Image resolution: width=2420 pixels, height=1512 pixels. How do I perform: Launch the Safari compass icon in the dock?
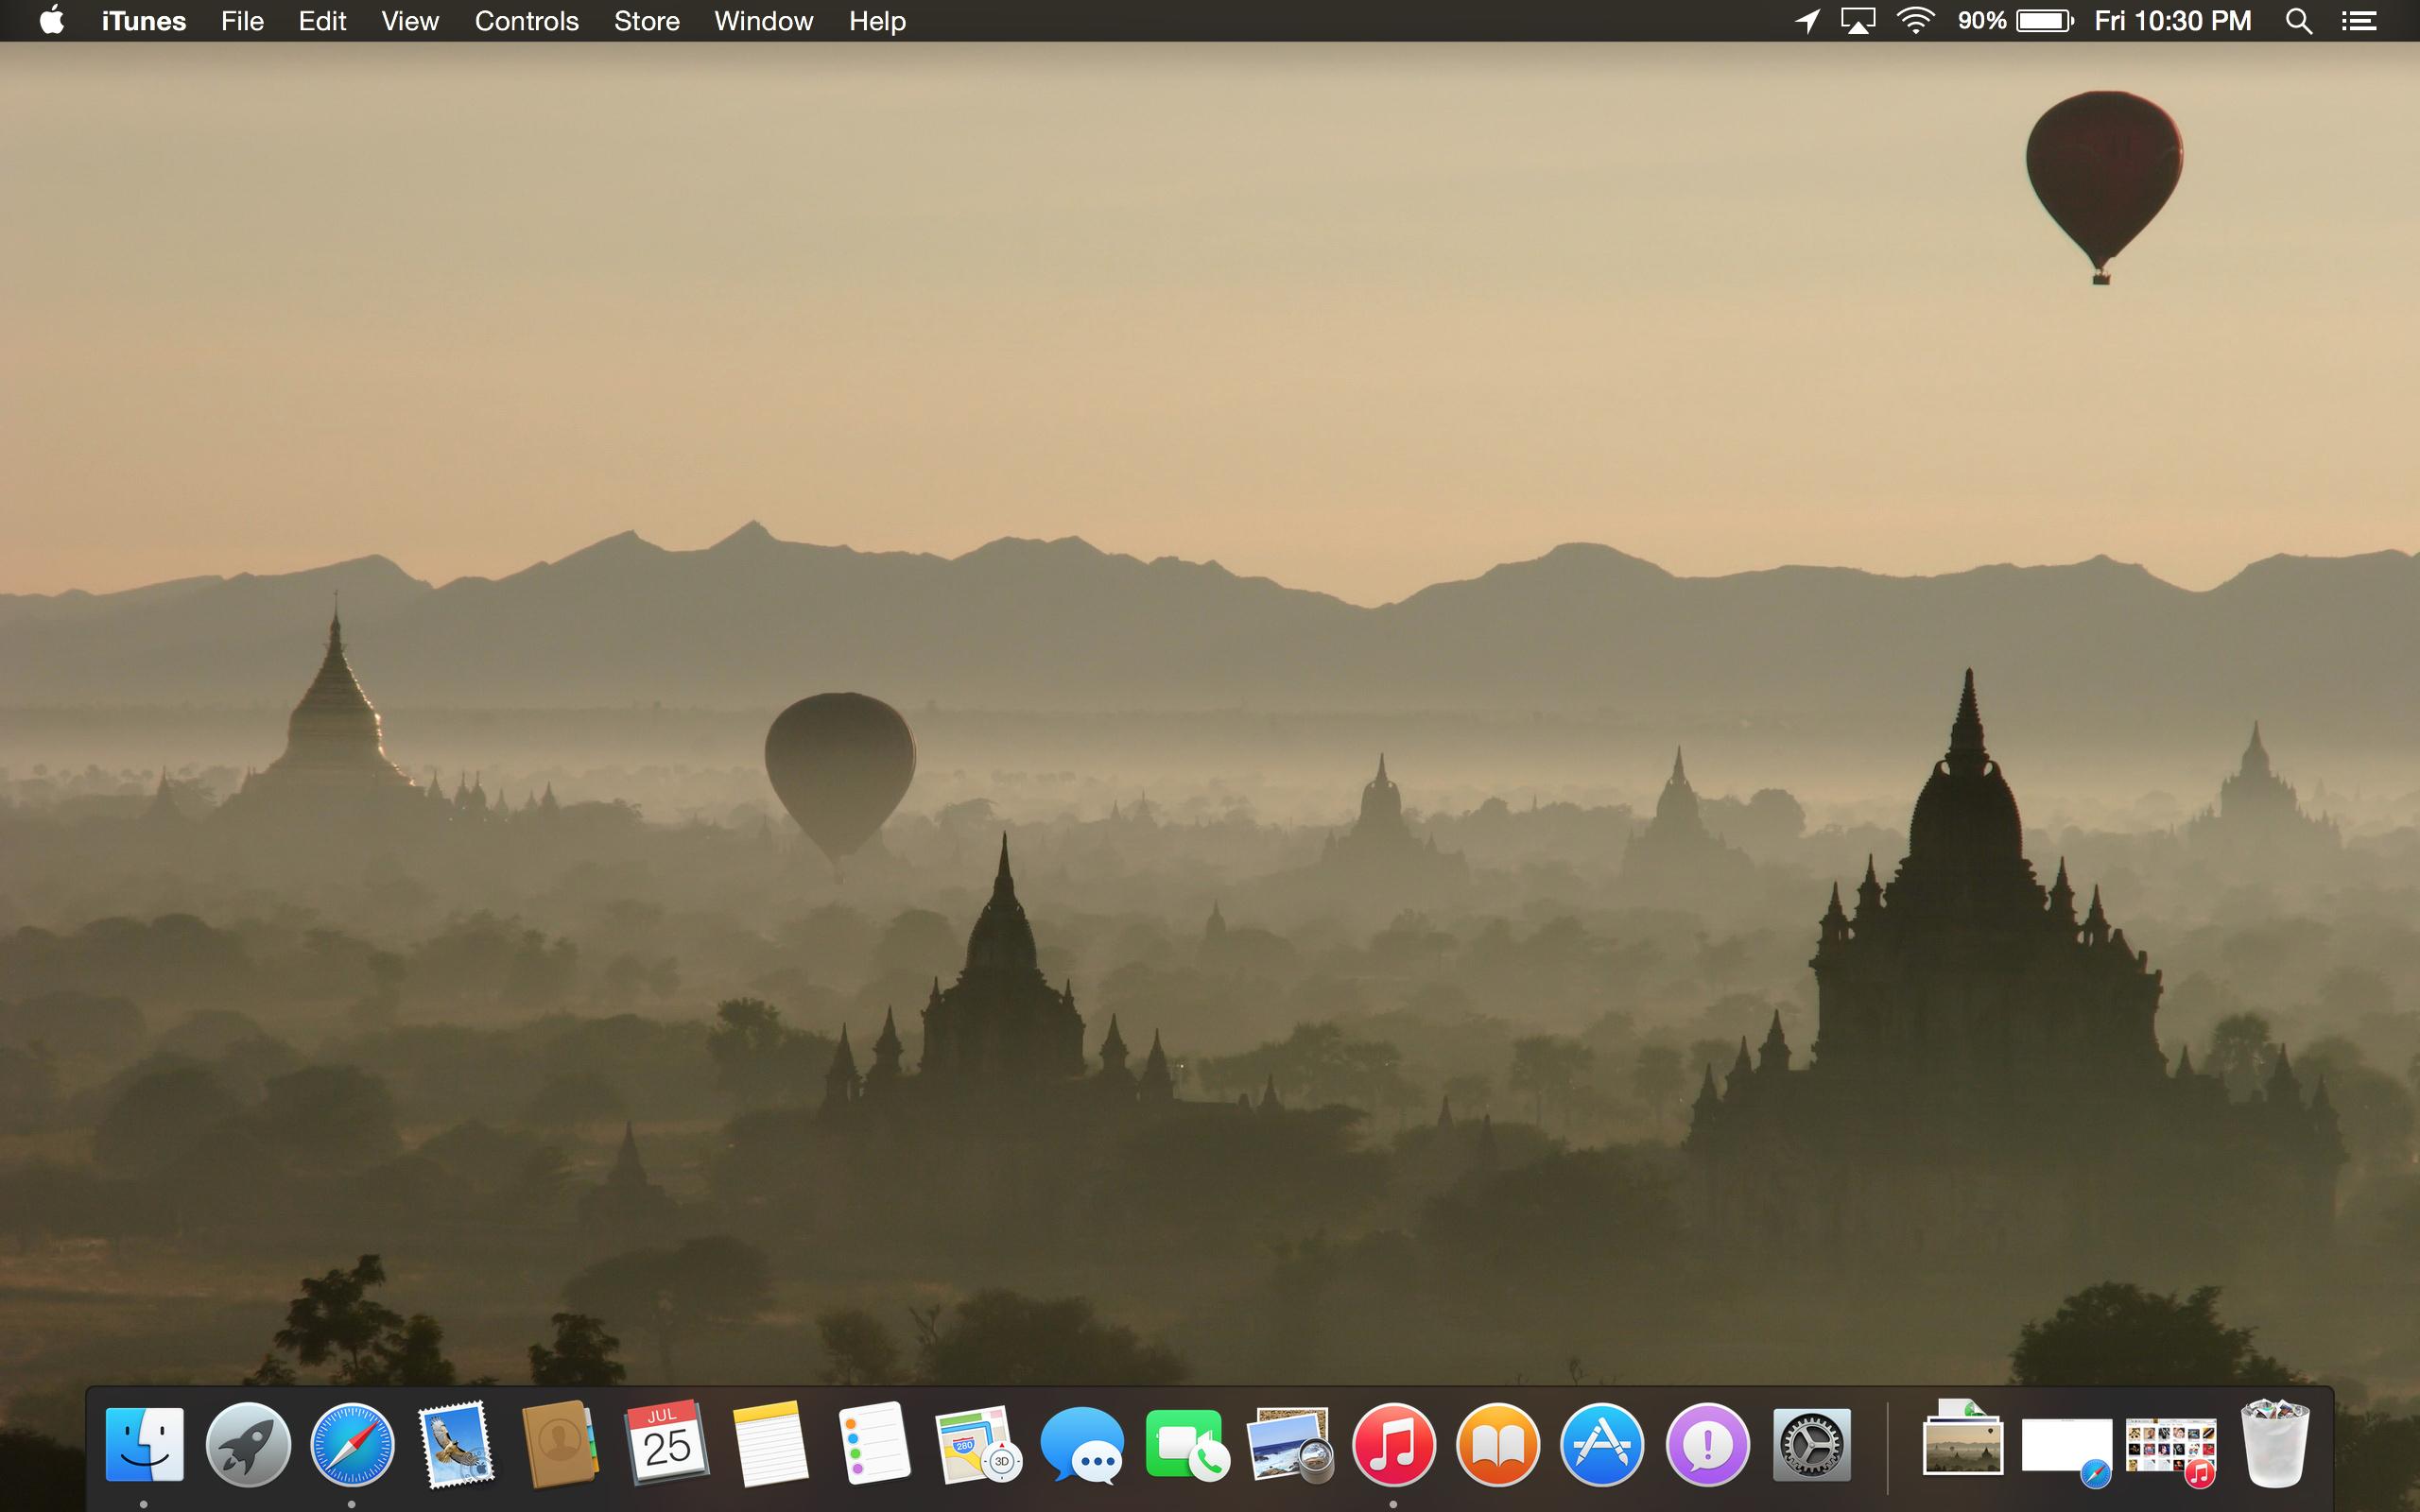(352, 1445)
